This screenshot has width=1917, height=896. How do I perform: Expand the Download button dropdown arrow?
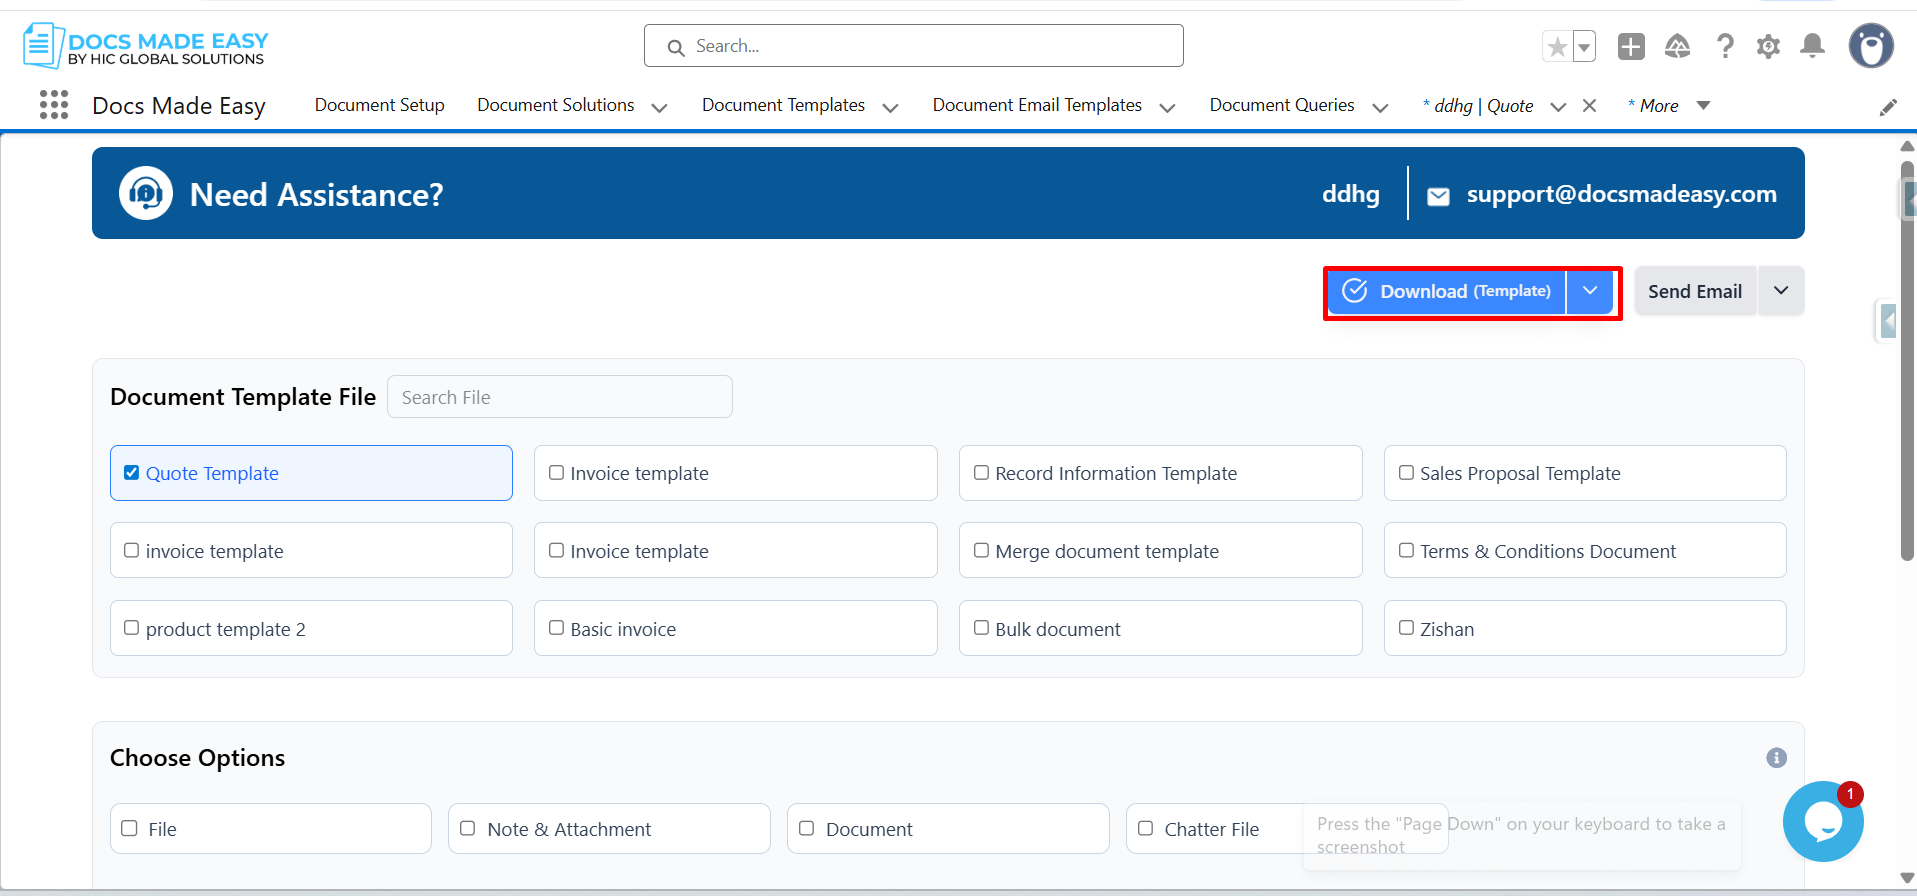click(x=1590, y=291)
